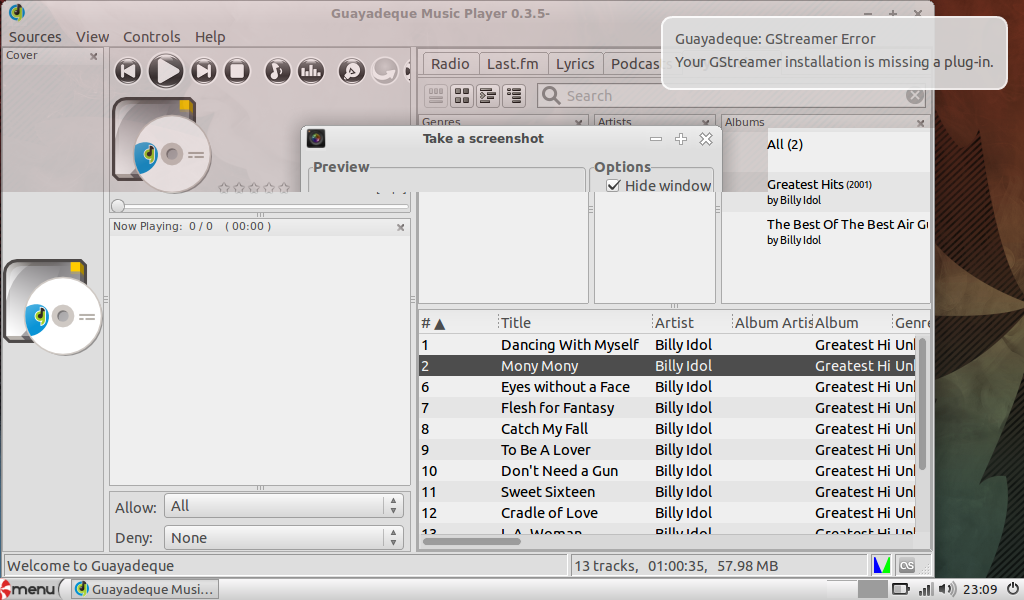Sort tracks by the # column
This screenshot has width=1024, height=600.
(x=457, y=323)
